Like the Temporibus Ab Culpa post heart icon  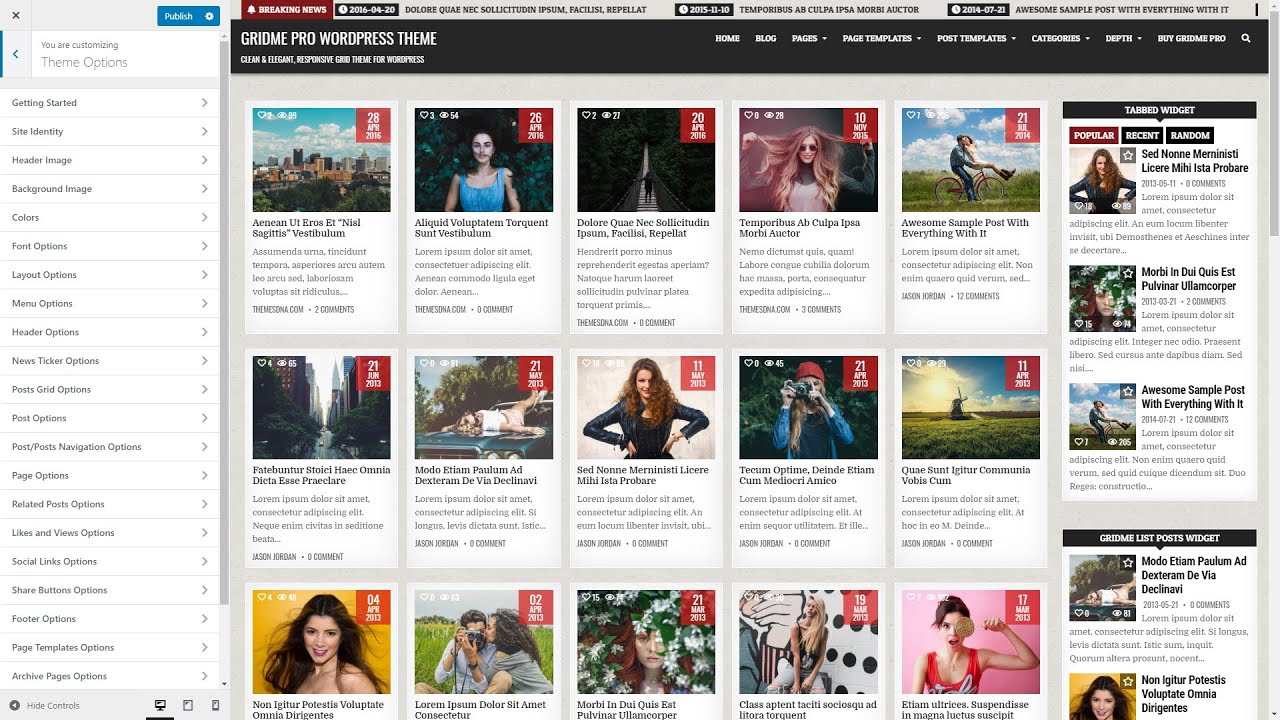coord(748,116)
